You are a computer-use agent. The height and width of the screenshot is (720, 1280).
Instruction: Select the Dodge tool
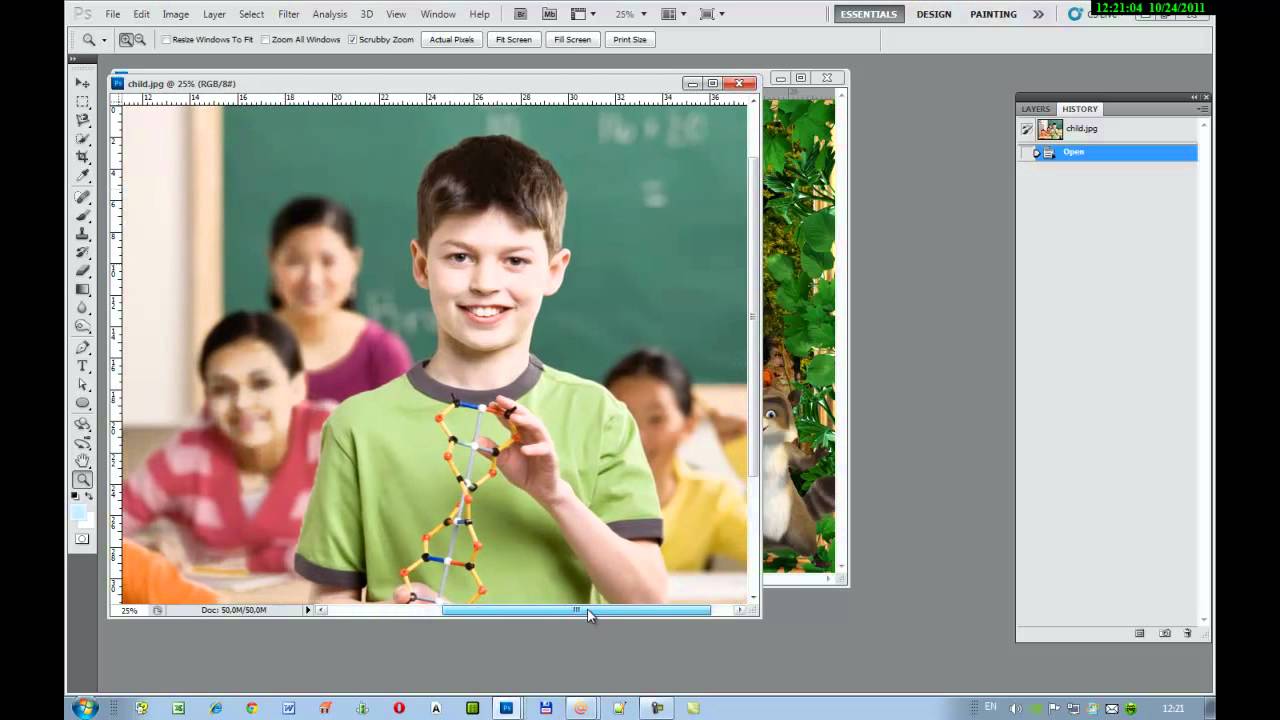(x=83, y=326)
